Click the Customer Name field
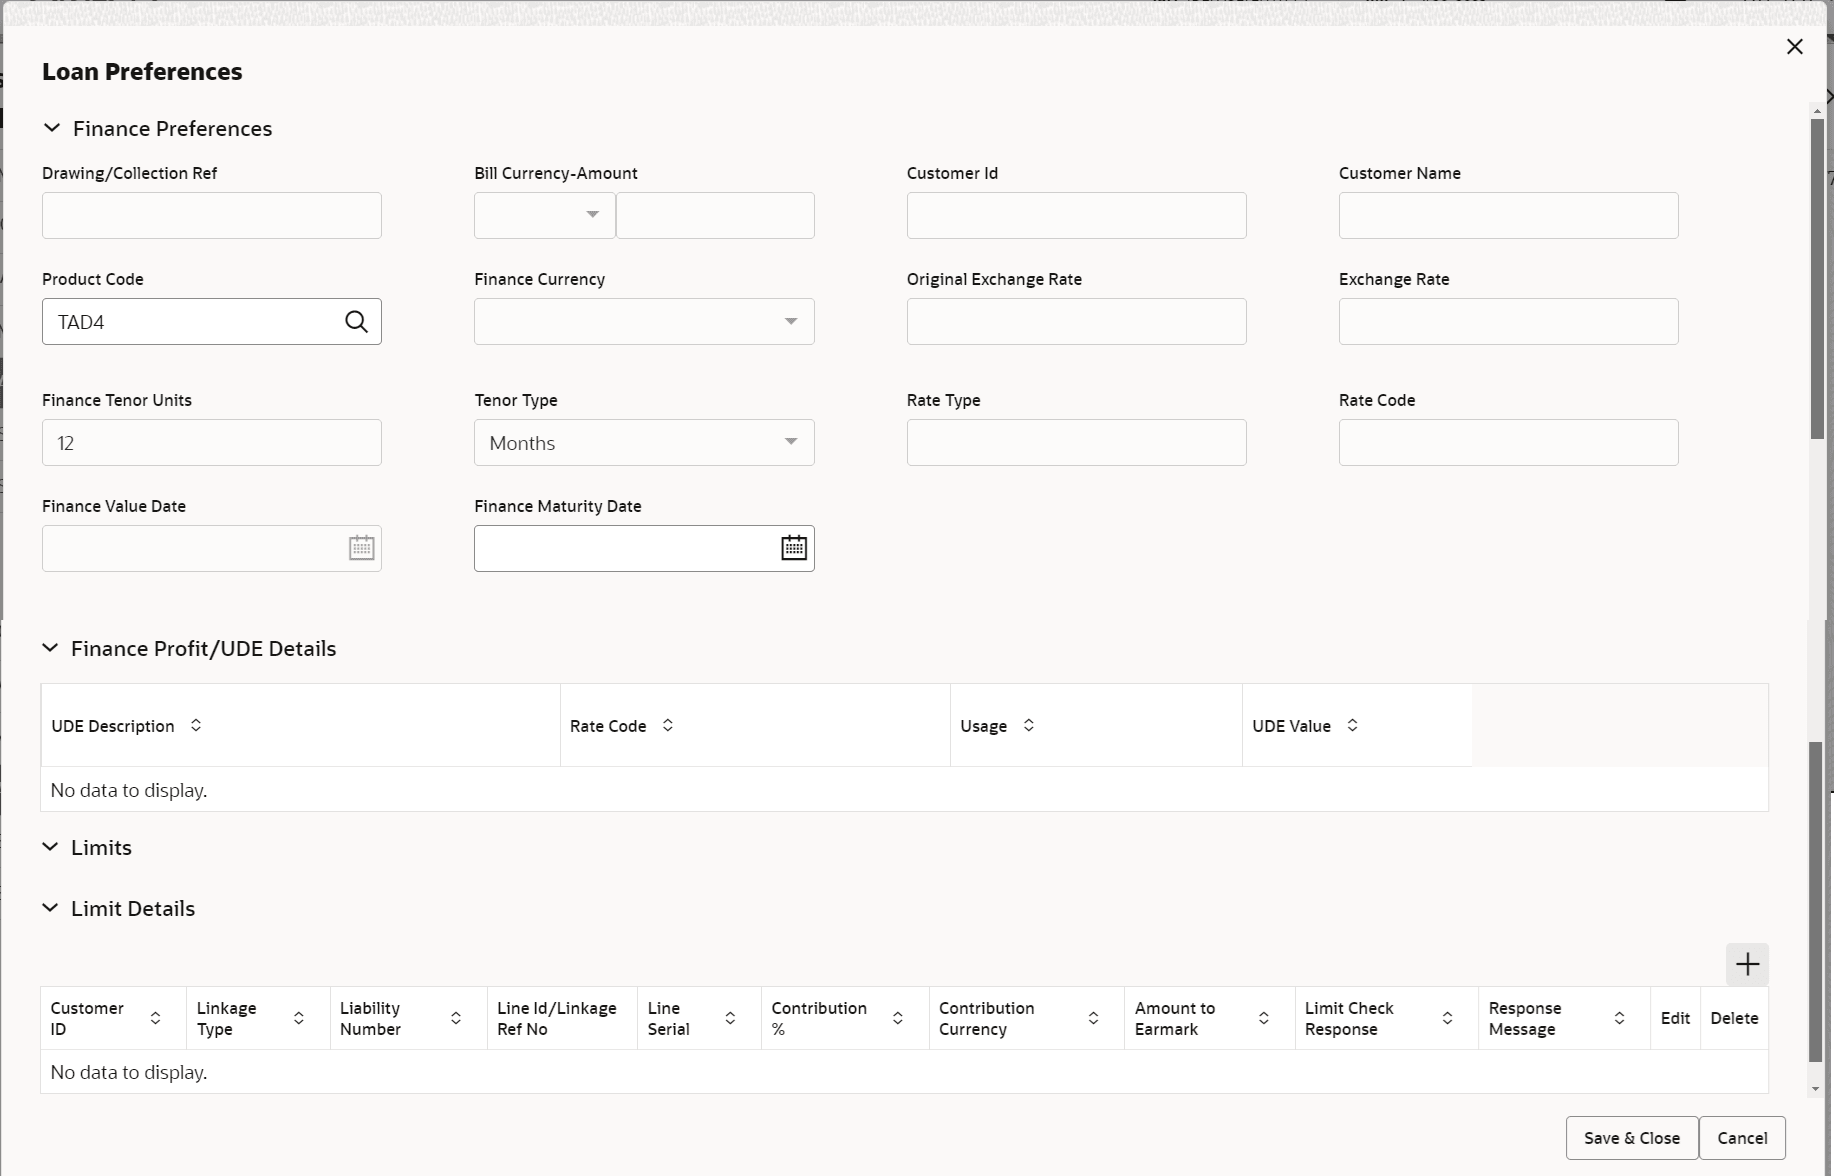 point(1508,215)
